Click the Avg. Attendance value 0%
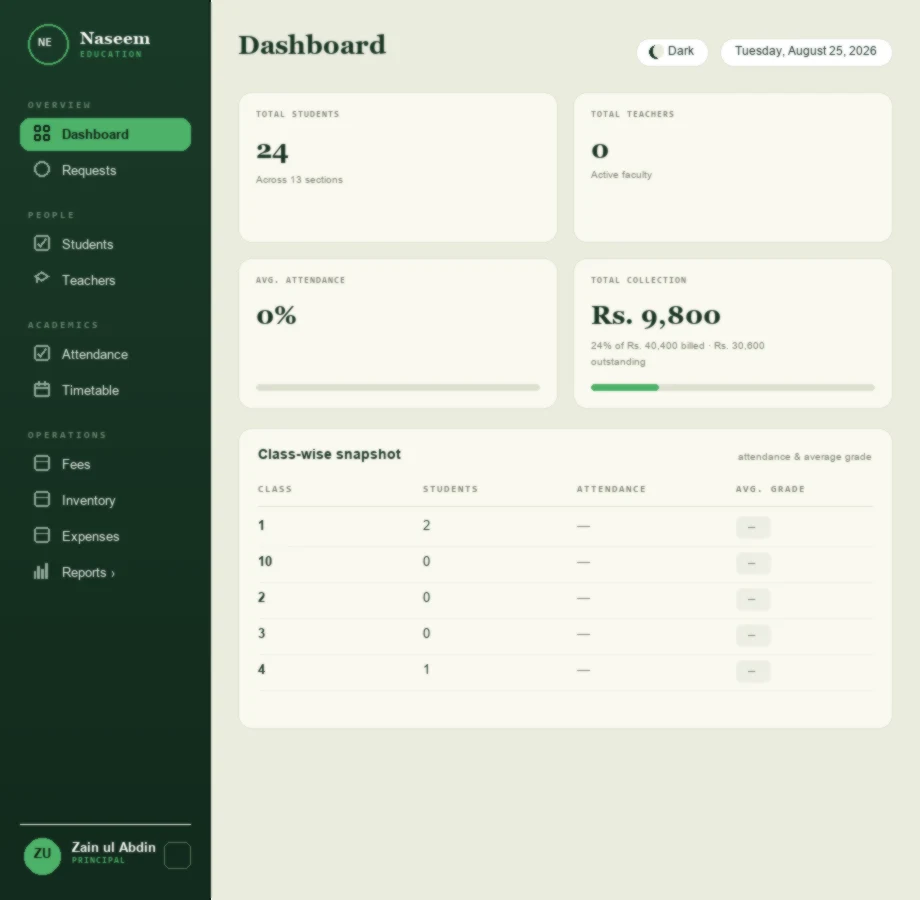 (x=276, y=316)
